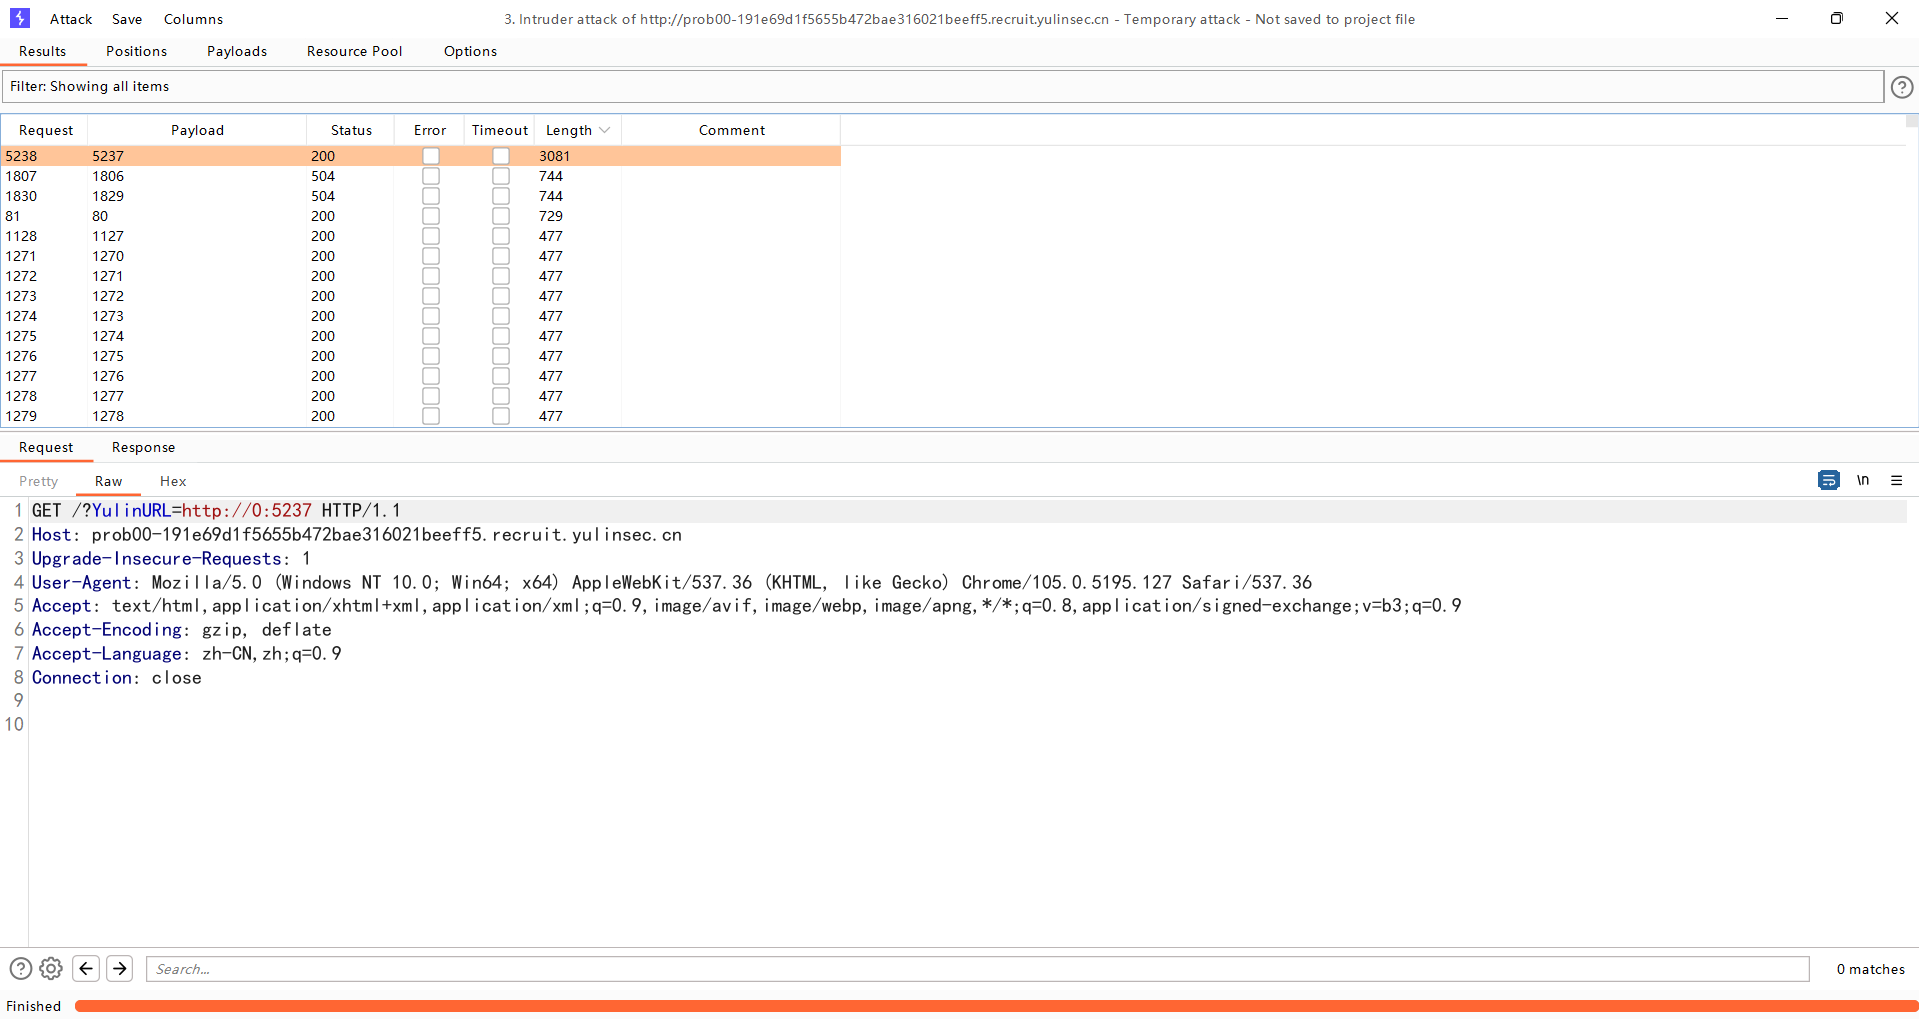Image resolution: width=1920 pixels, height=1020 pixels.
Task: Select result row for request 1271
Action: coord(420,256)
